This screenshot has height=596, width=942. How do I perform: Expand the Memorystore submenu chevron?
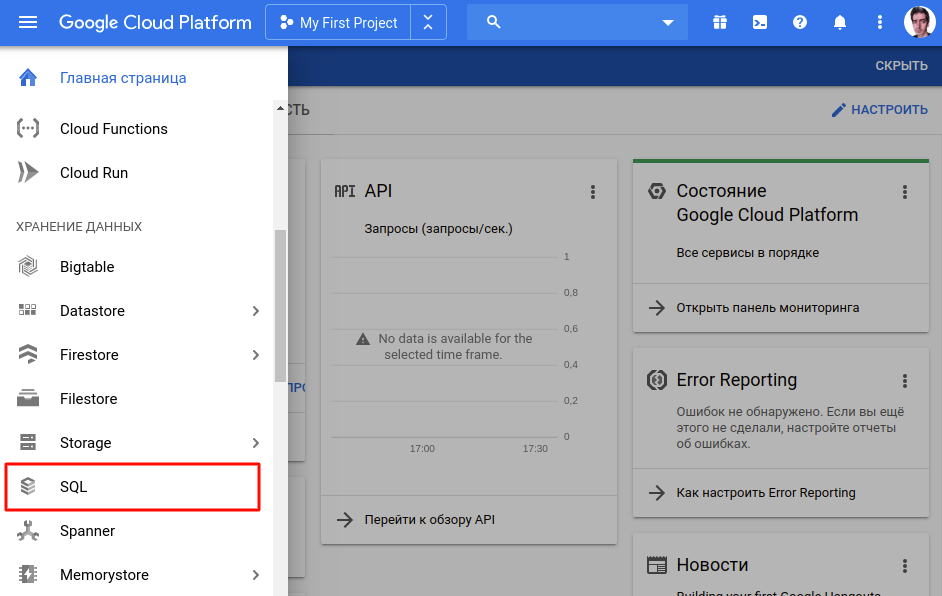click(x=256, y=575)
